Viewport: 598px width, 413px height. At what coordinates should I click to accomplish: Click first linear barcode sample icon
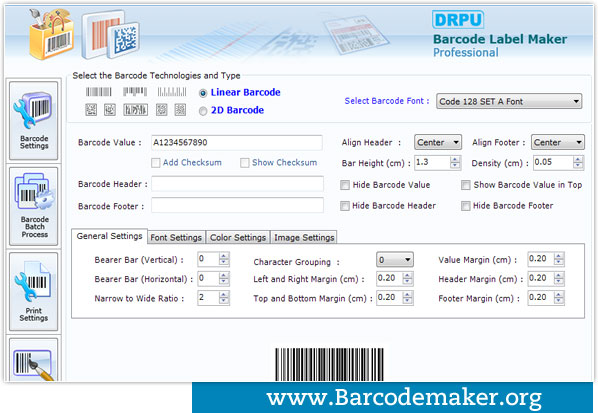coord(98,92)
